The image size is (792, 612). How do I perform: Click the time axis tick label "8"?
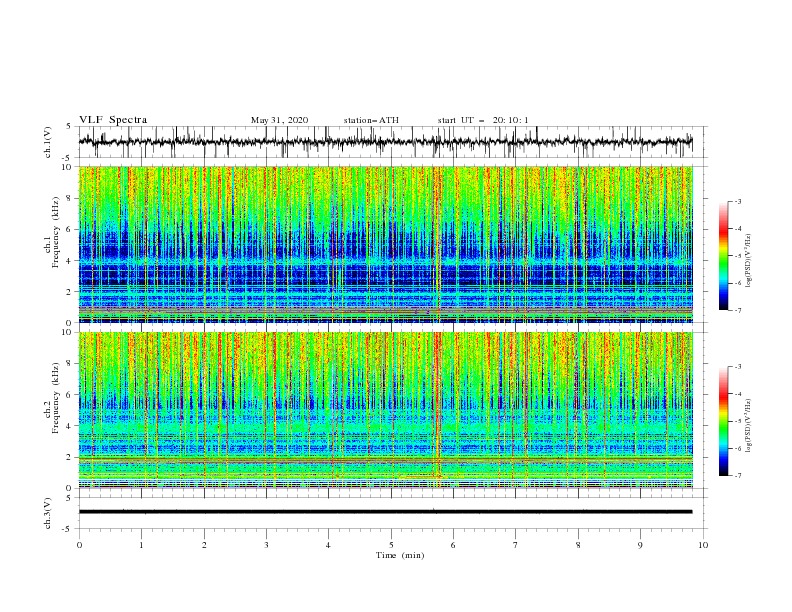point(578,545)
